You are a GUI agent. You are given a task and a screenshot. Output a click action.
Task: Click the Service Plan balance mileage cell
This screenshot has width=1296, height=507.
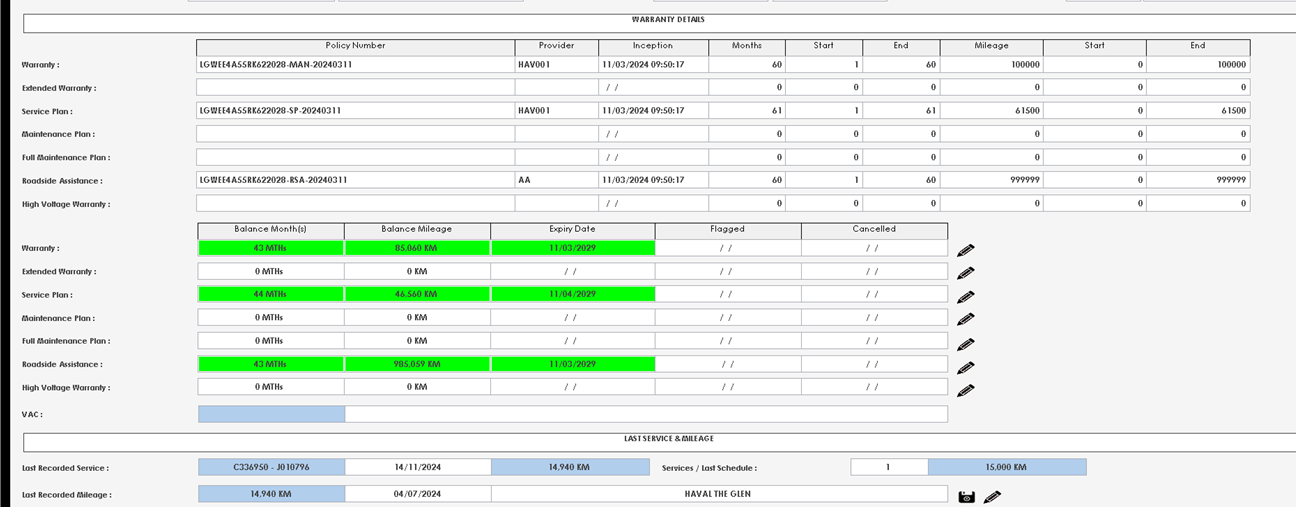click(417, 295)
